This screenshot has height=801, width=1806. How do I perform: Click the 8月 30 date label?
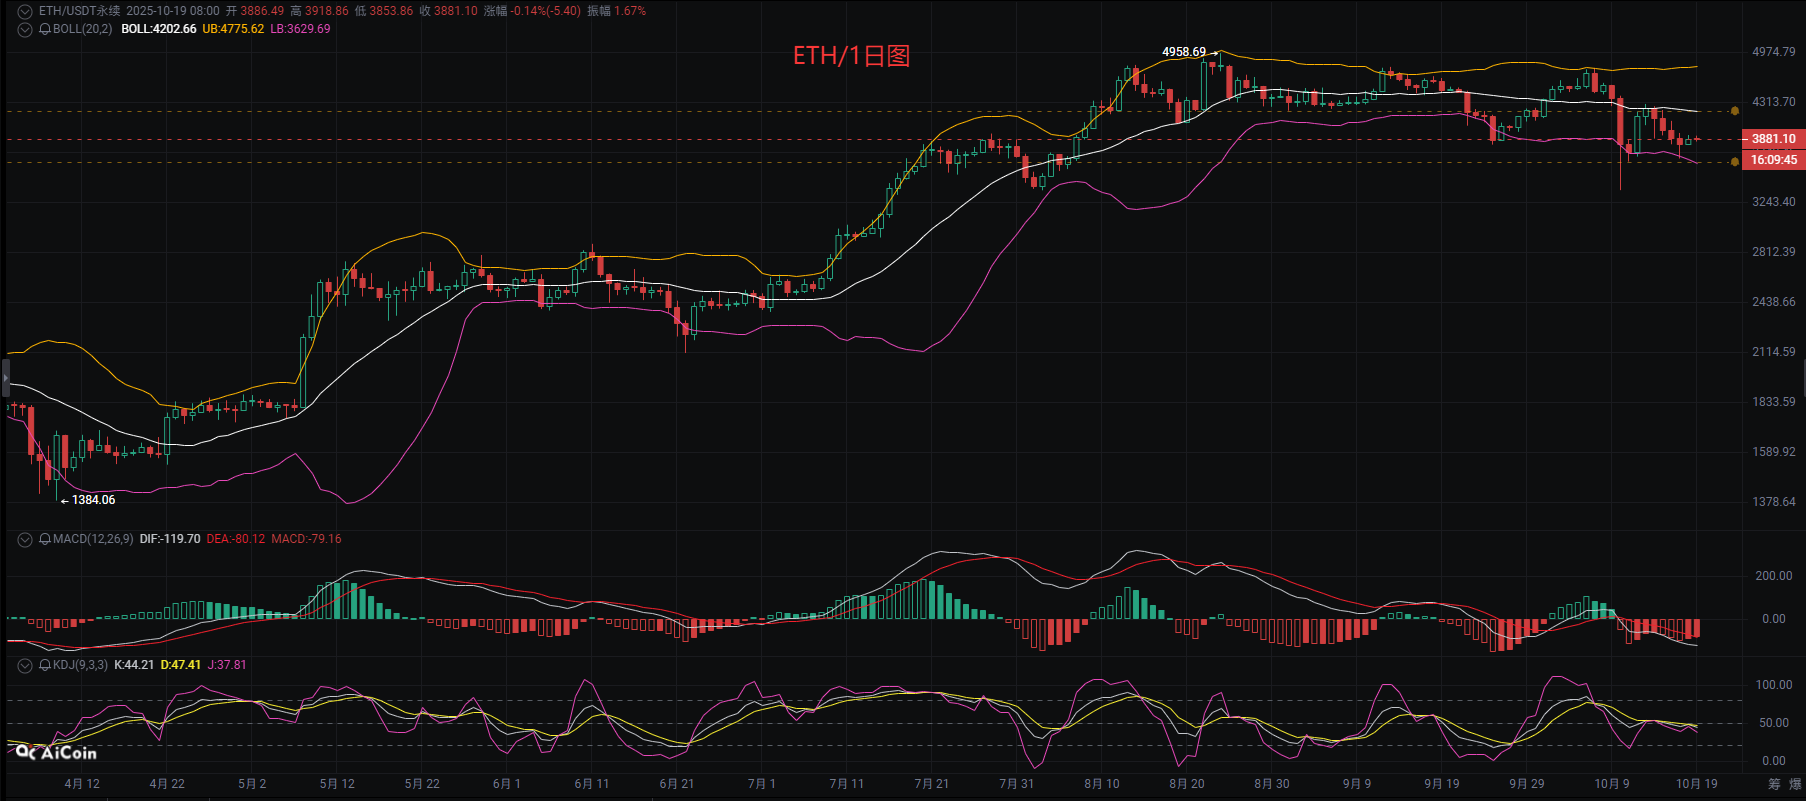point(1272,784)
